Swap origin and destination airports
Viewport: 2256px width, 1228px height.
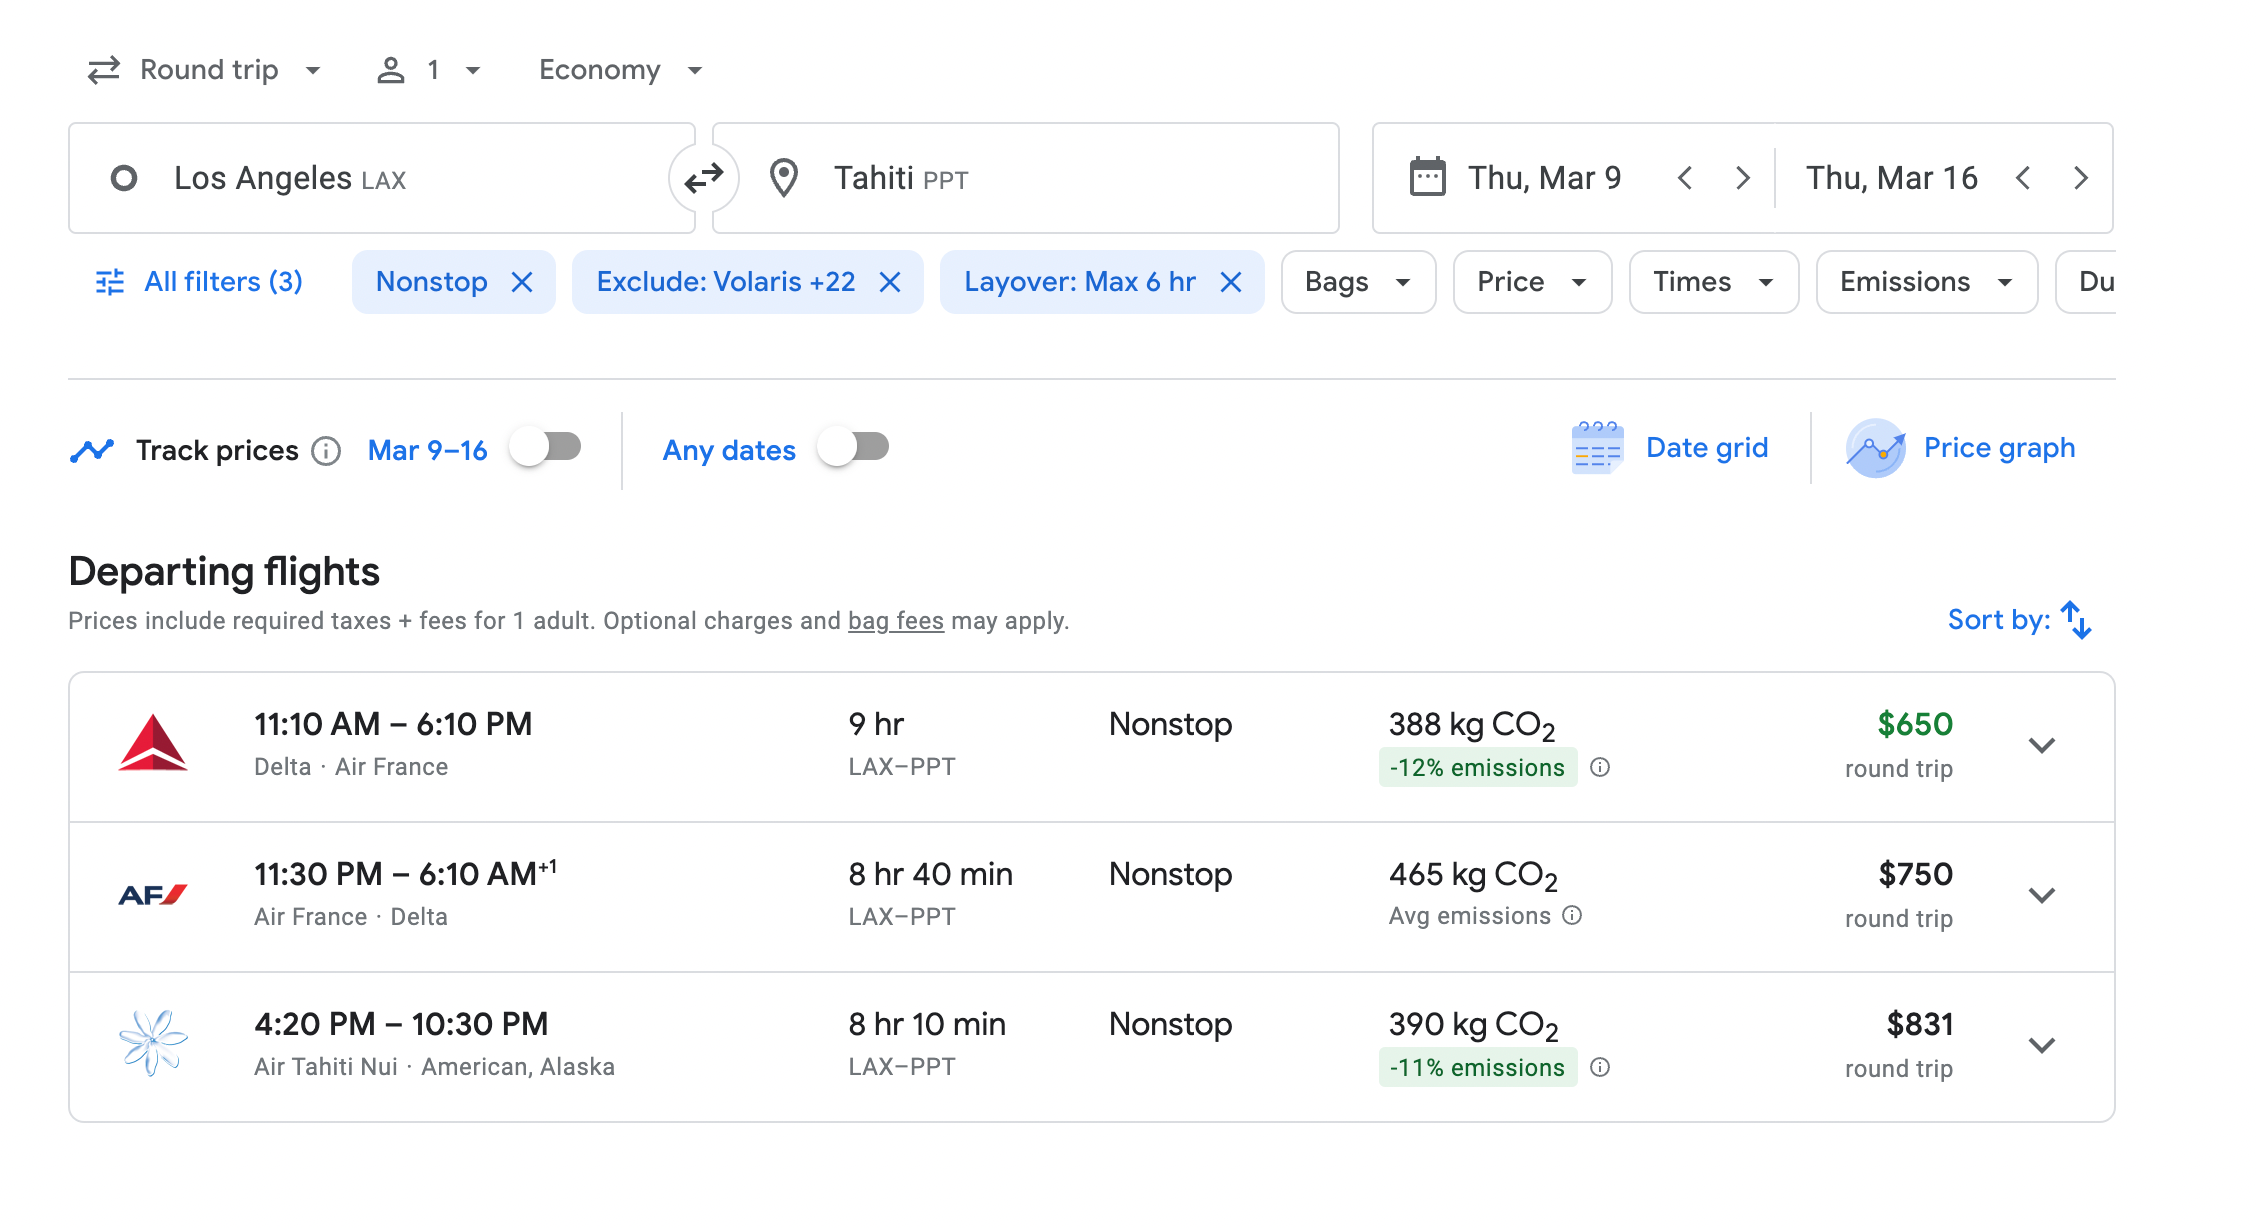704,179
